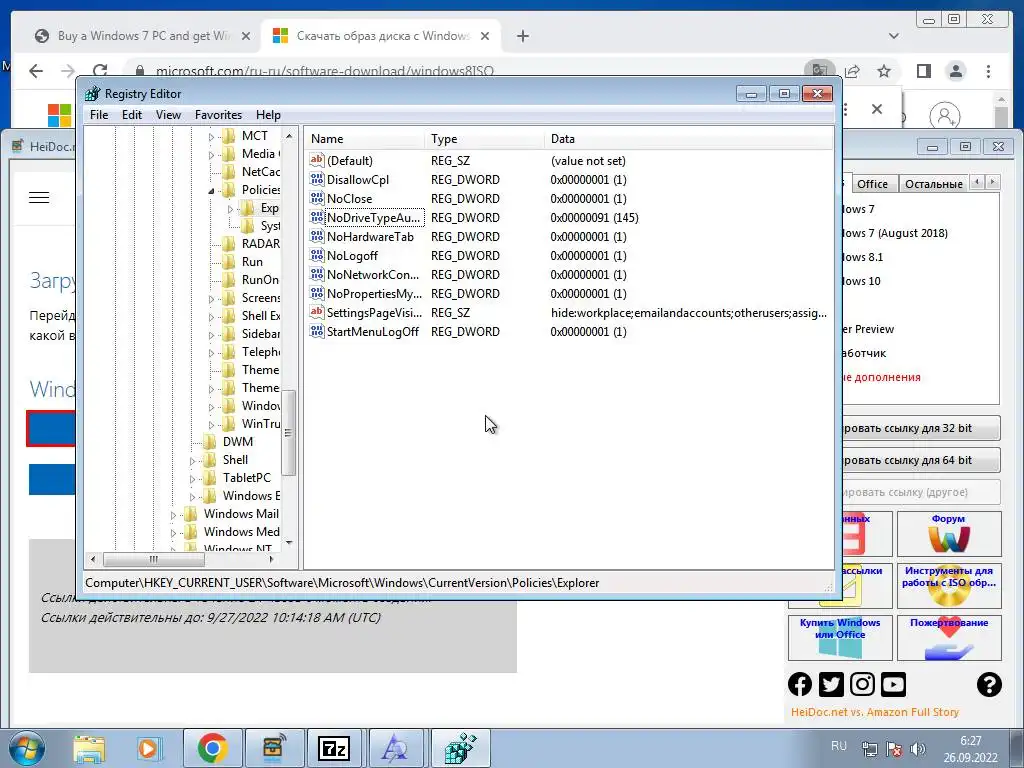Click the HeiDoc help question mark icon
This screenshot has width=1024, height=768.
click(x=989, y=684)
